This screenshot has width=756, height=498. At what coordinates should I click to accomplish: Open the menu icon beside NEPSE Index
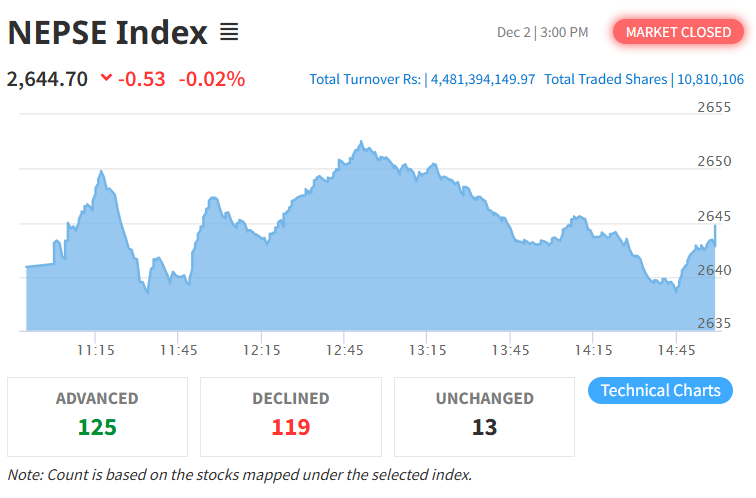pyautogui.click(x=229, y=33)
